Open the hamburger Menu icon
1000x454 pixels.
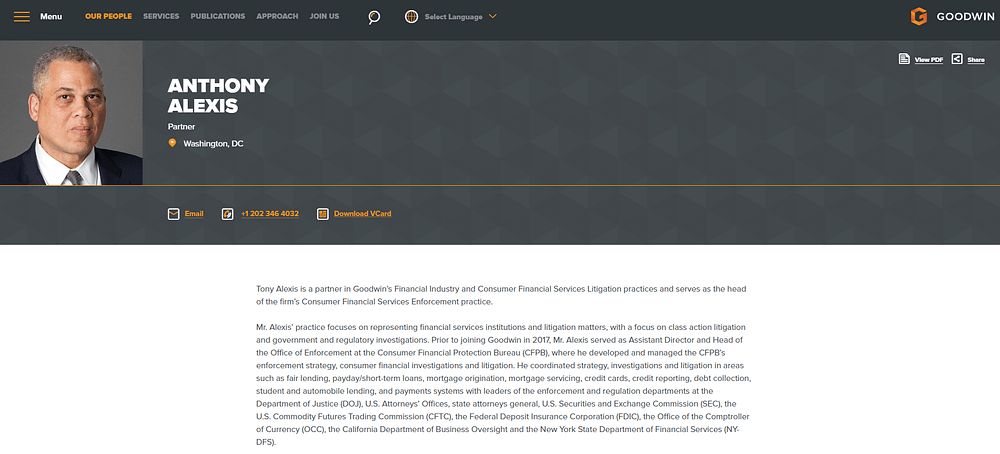click(22, 17)
